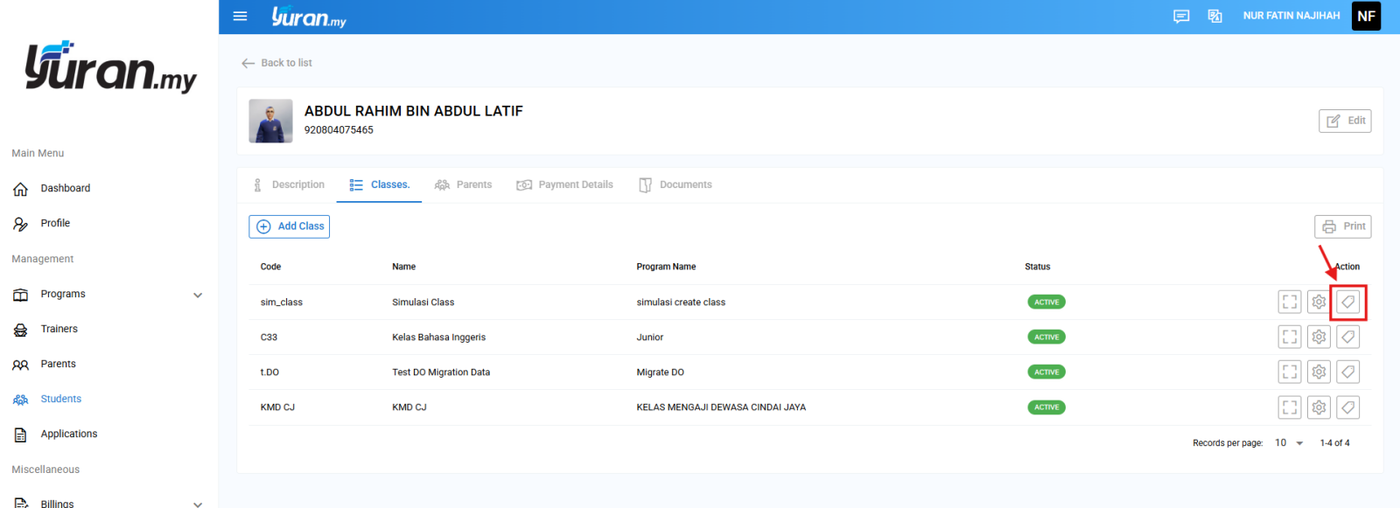The width and height of the screenshot is (1400, 508).
Task: Click the tag icon for t.DO row
Action: [x=1348, y=372]
